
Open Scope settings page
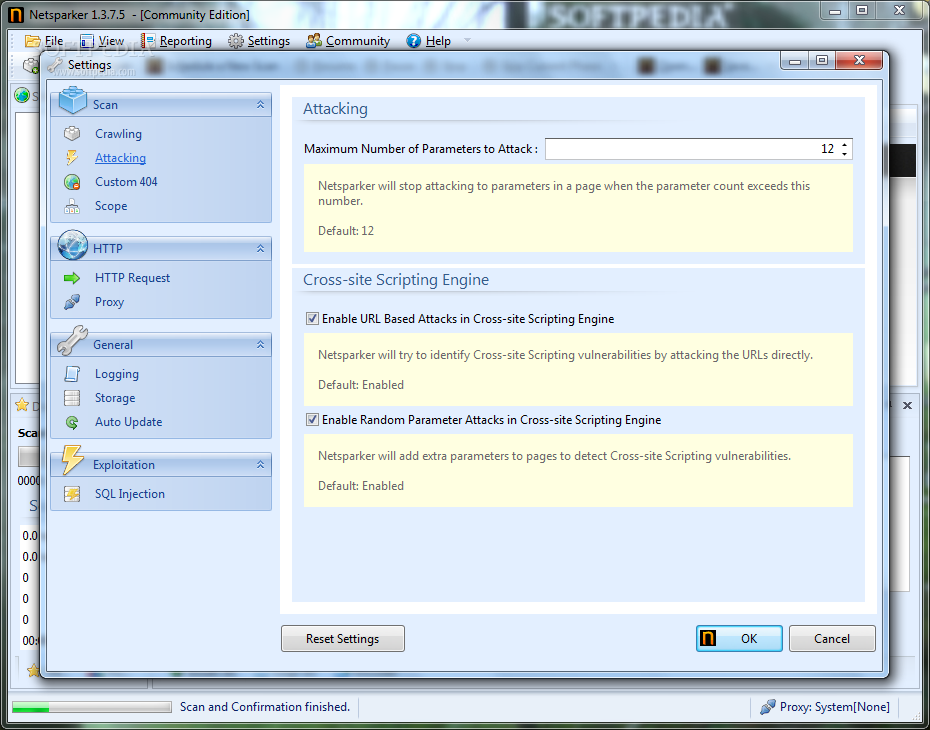tap(111, 206)
